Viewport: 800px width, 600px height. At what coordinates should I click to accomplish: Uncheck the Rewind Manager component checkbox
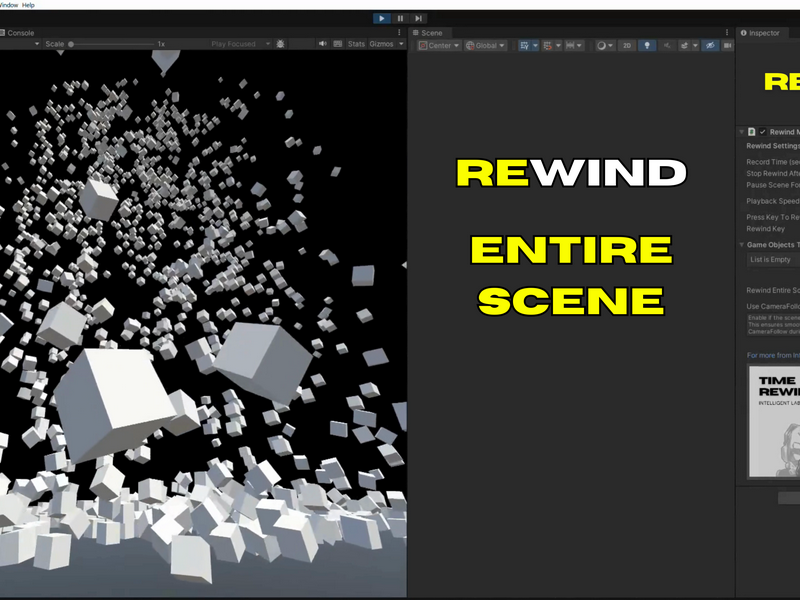[x=763, y=132]
